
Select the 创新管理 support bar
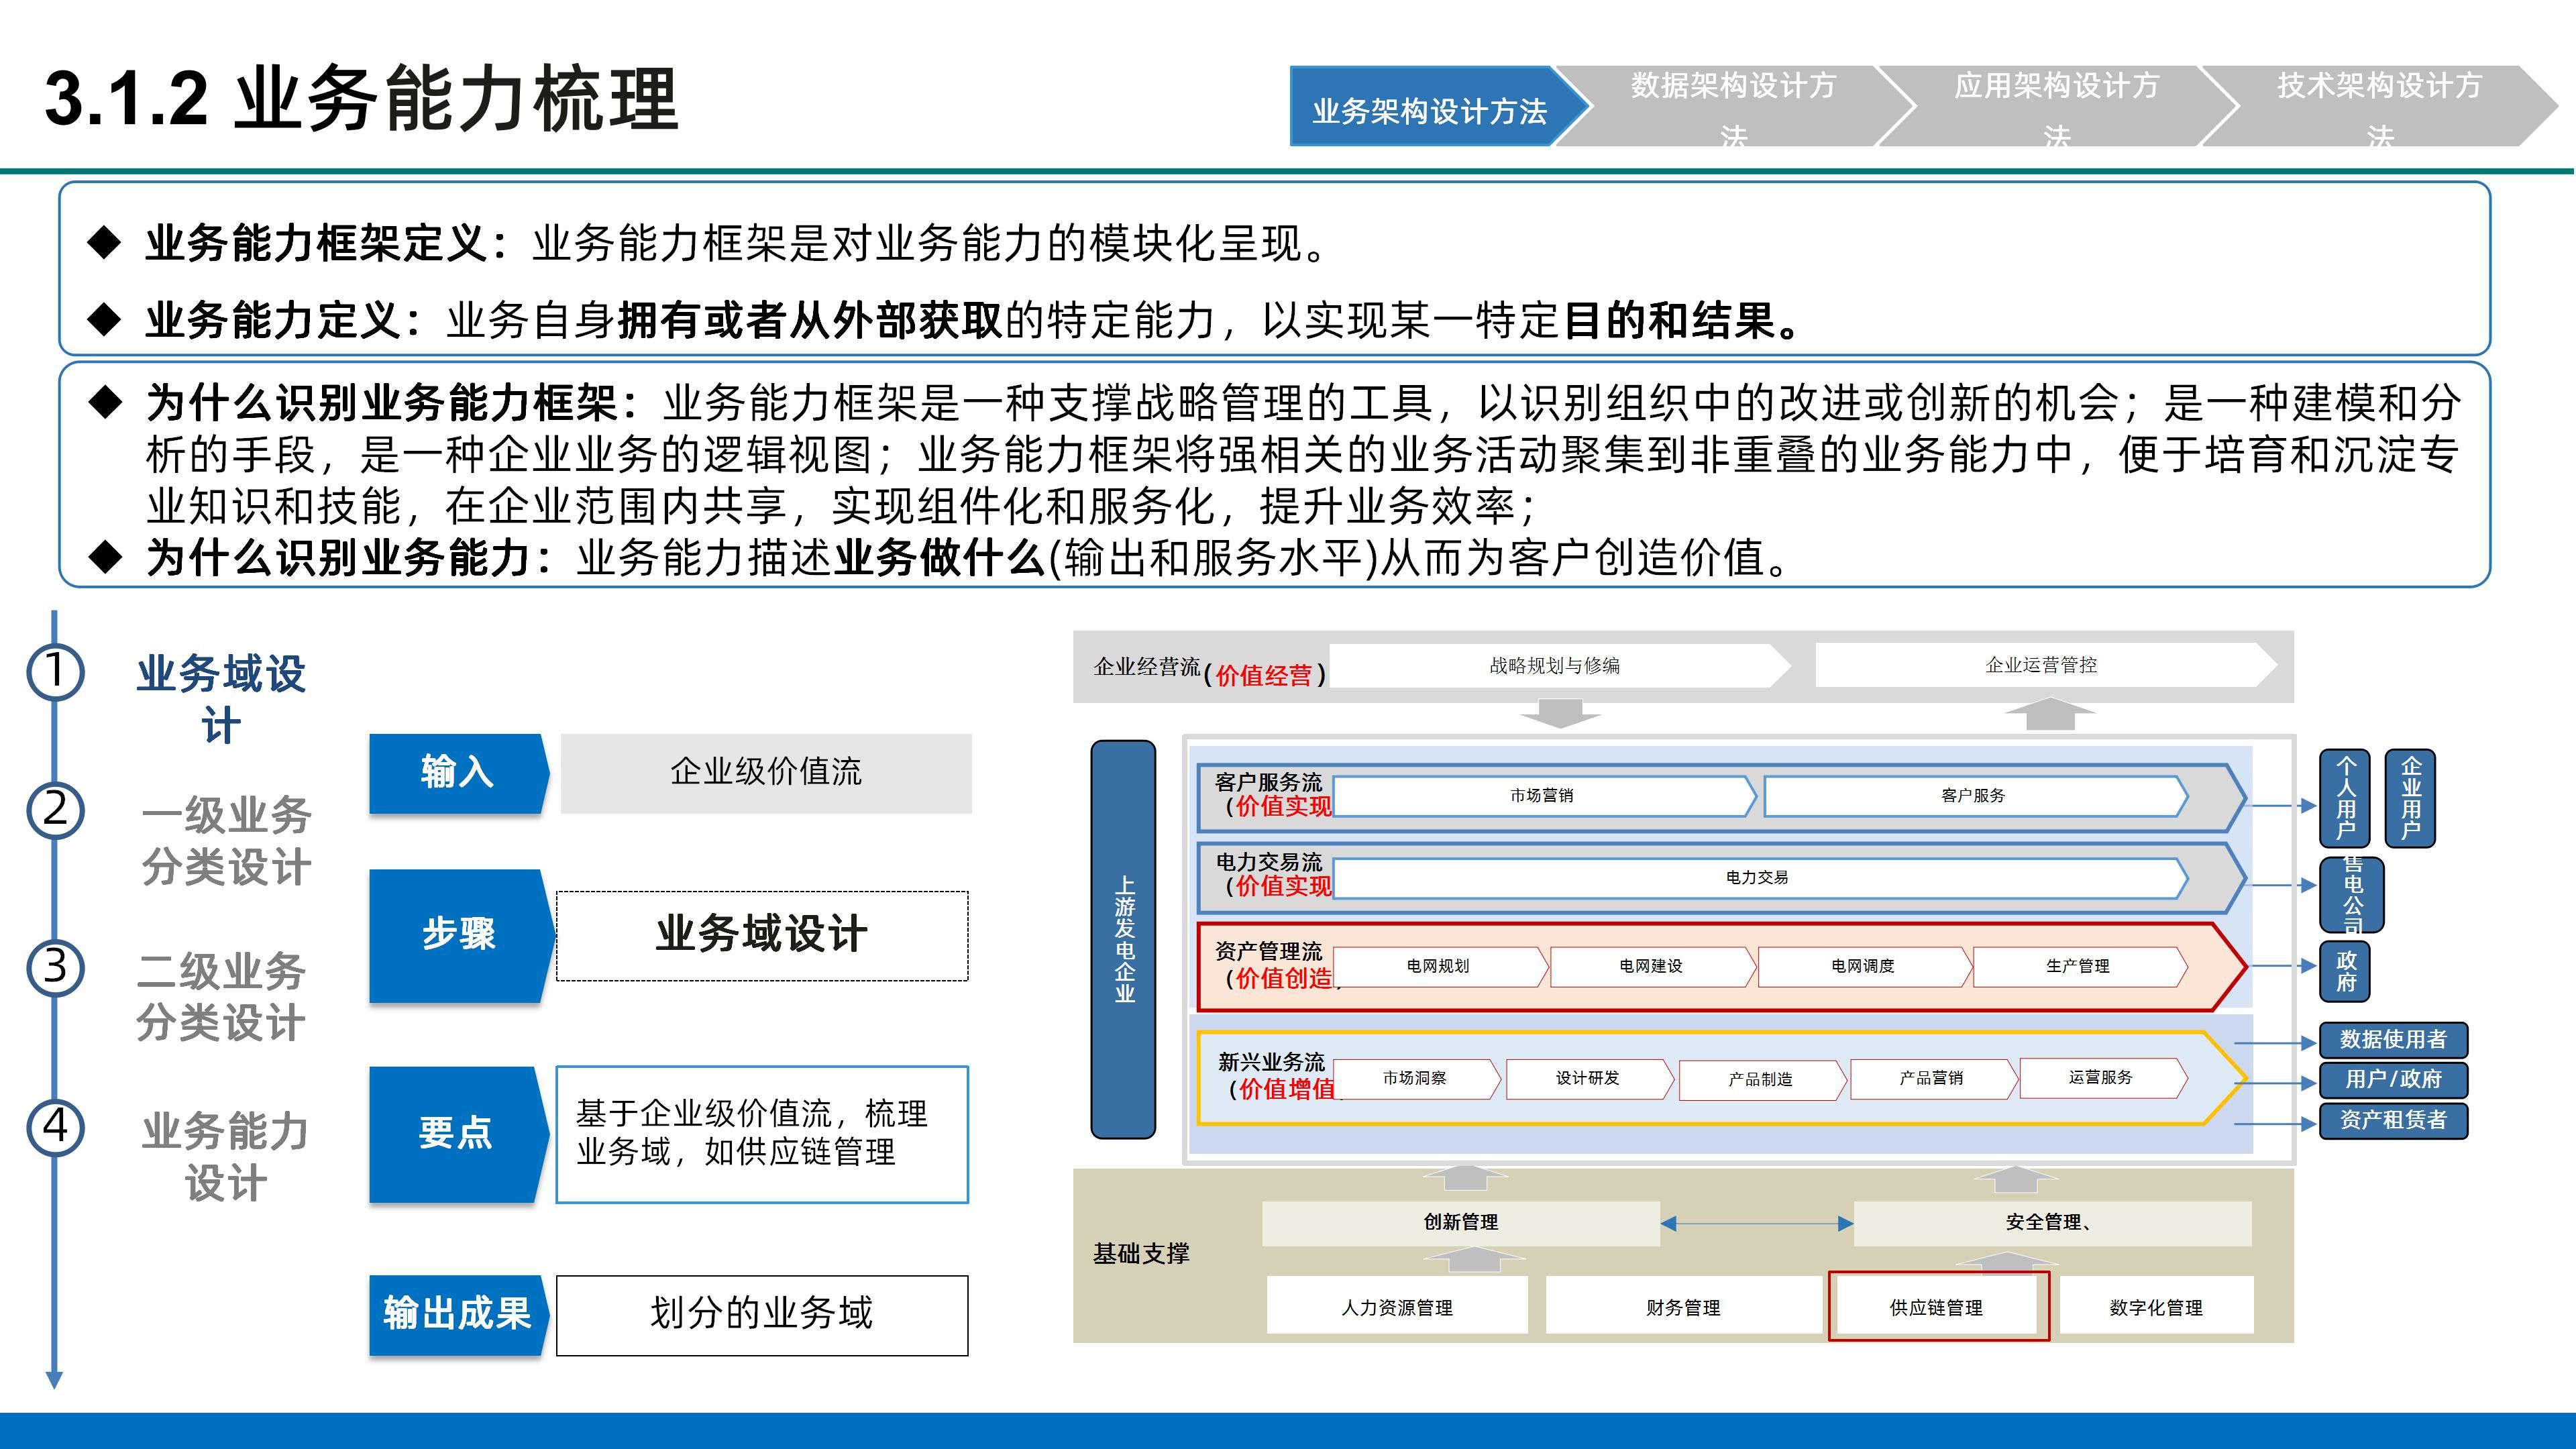[x=1461, y=1223]
